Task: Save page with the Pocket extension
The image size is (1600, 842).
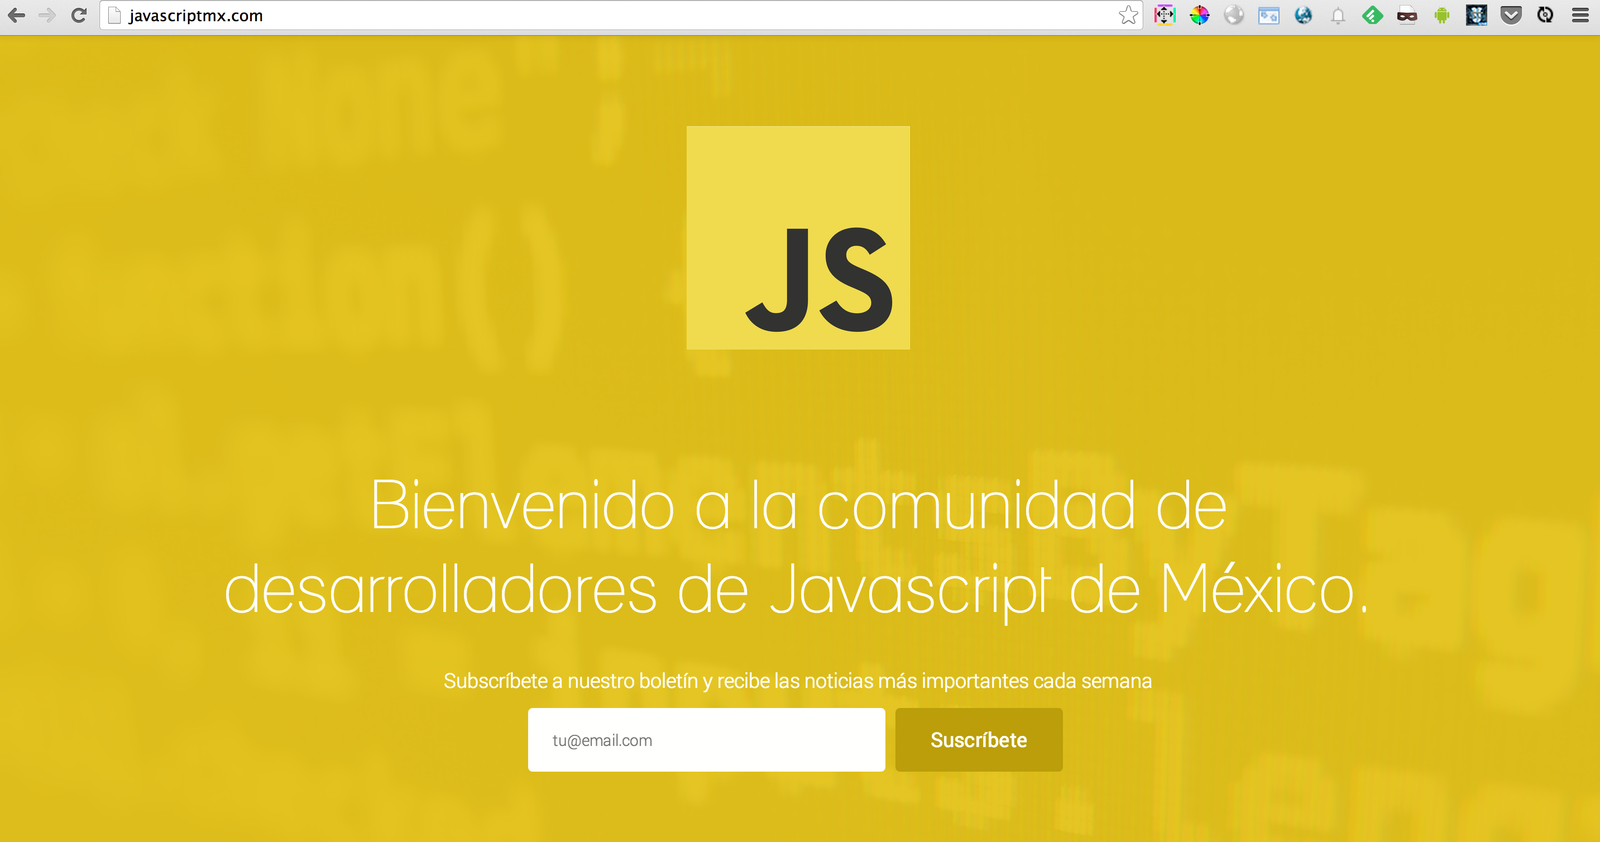Action: click(x=1511, y=15)
